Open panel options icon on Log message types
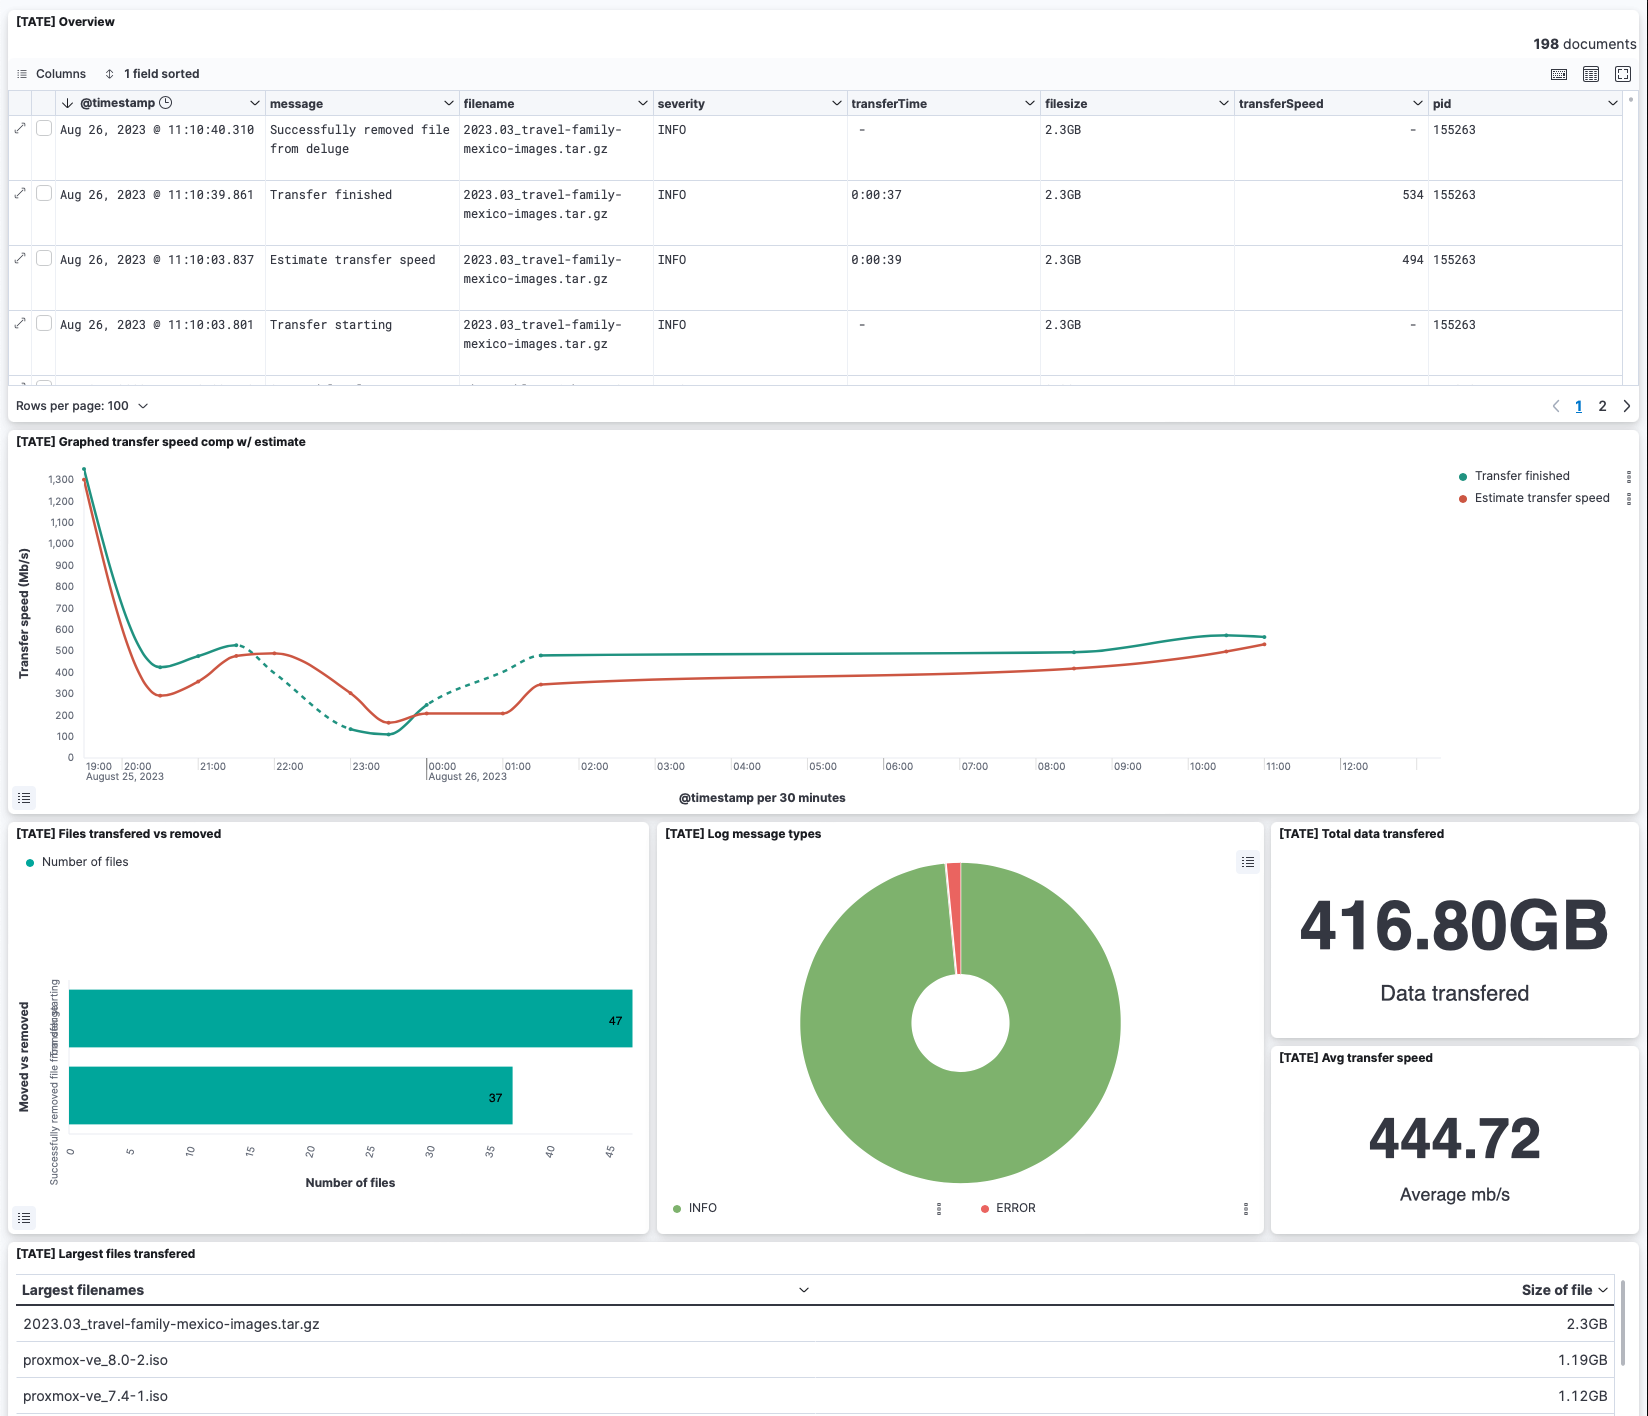Screen dimensions: 1648x1416 pyautogui.click(x=1247, y=861)
